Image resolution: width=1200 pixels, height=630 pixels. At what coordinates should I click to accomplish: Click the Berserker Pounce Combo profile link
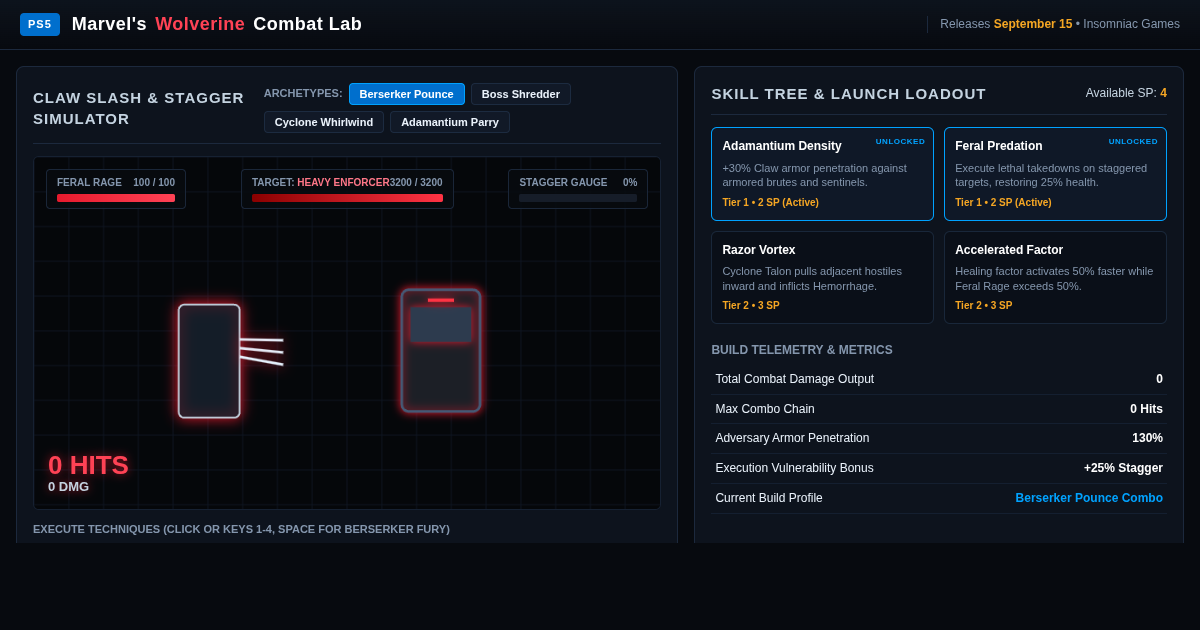(1089, 498)
